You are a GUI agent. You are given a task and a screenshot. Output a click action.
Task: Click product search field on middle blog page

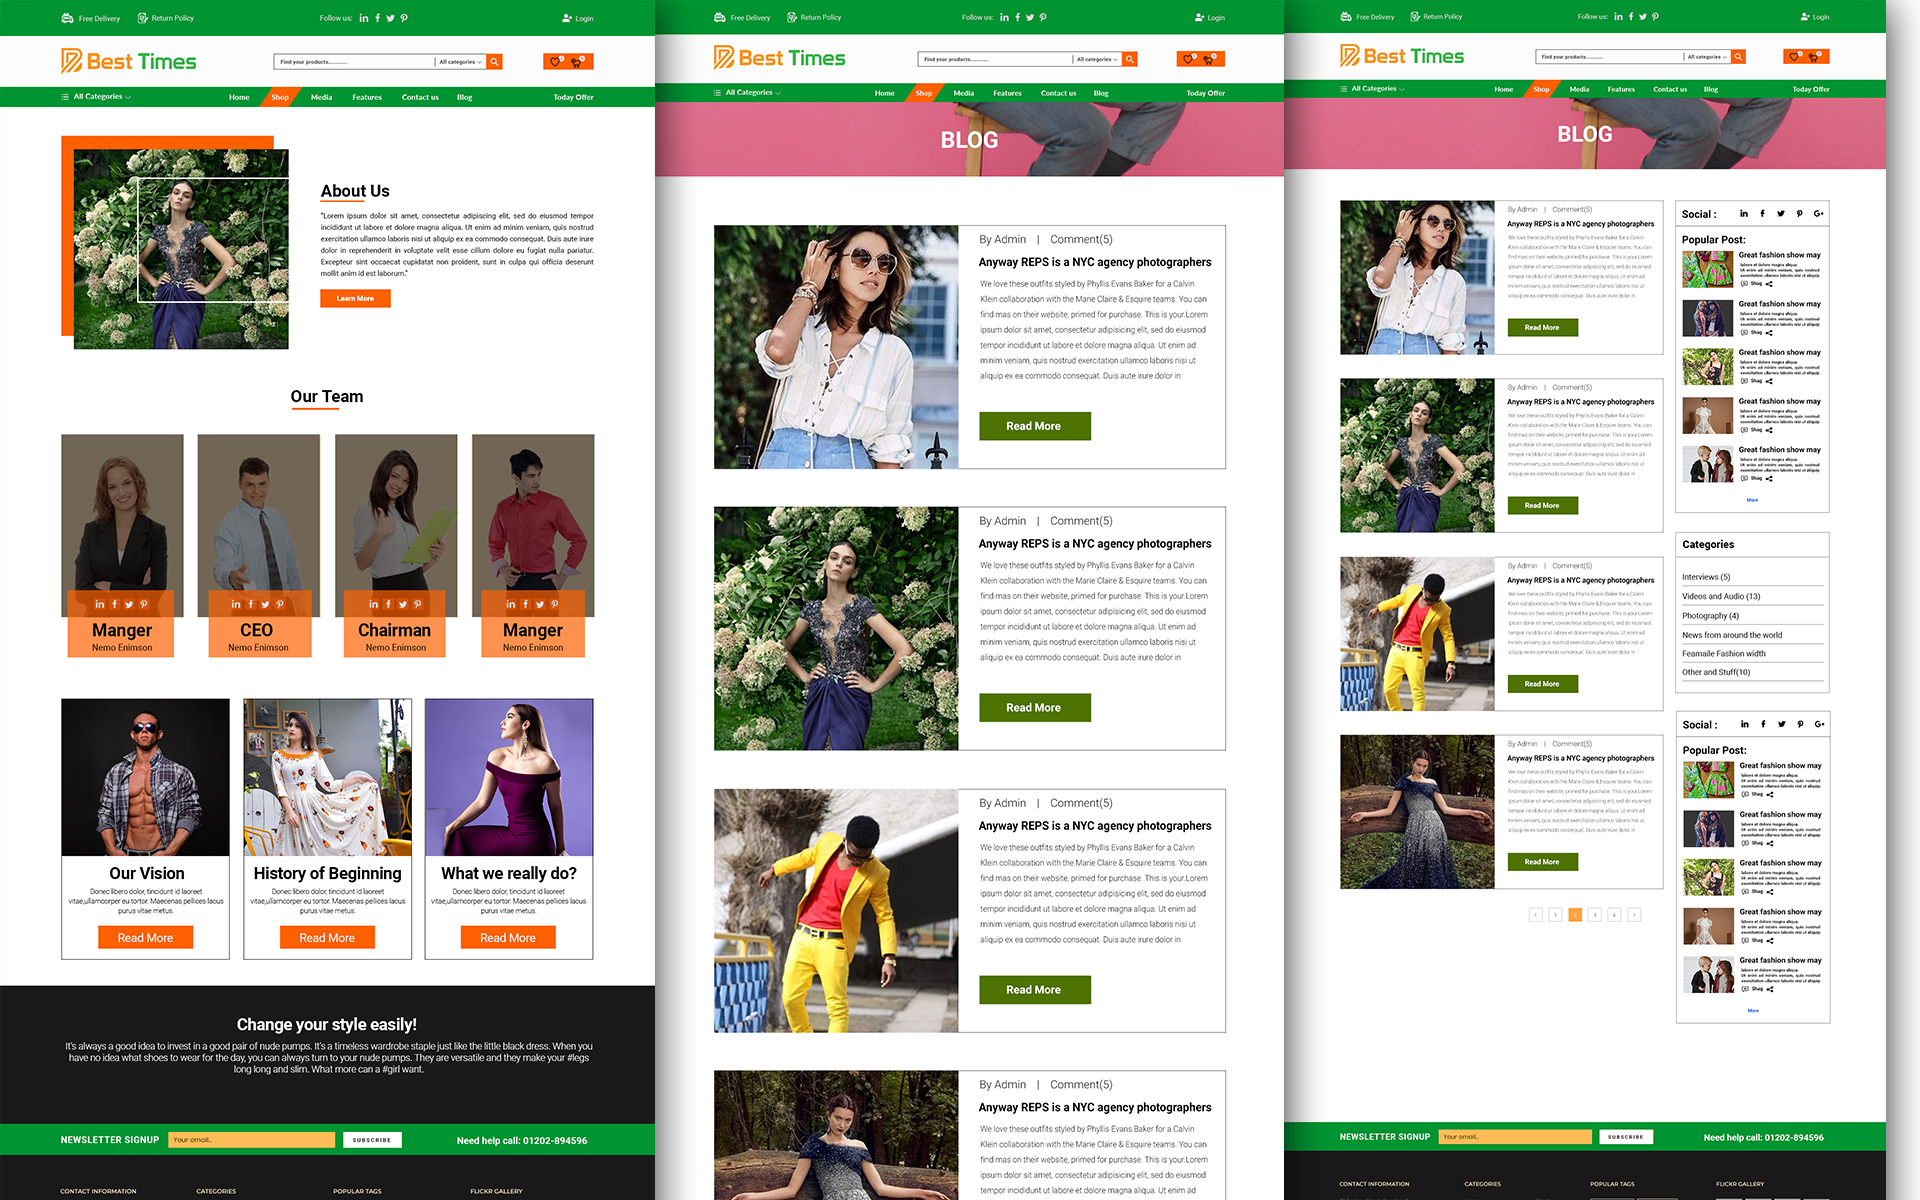coord(995,59)
